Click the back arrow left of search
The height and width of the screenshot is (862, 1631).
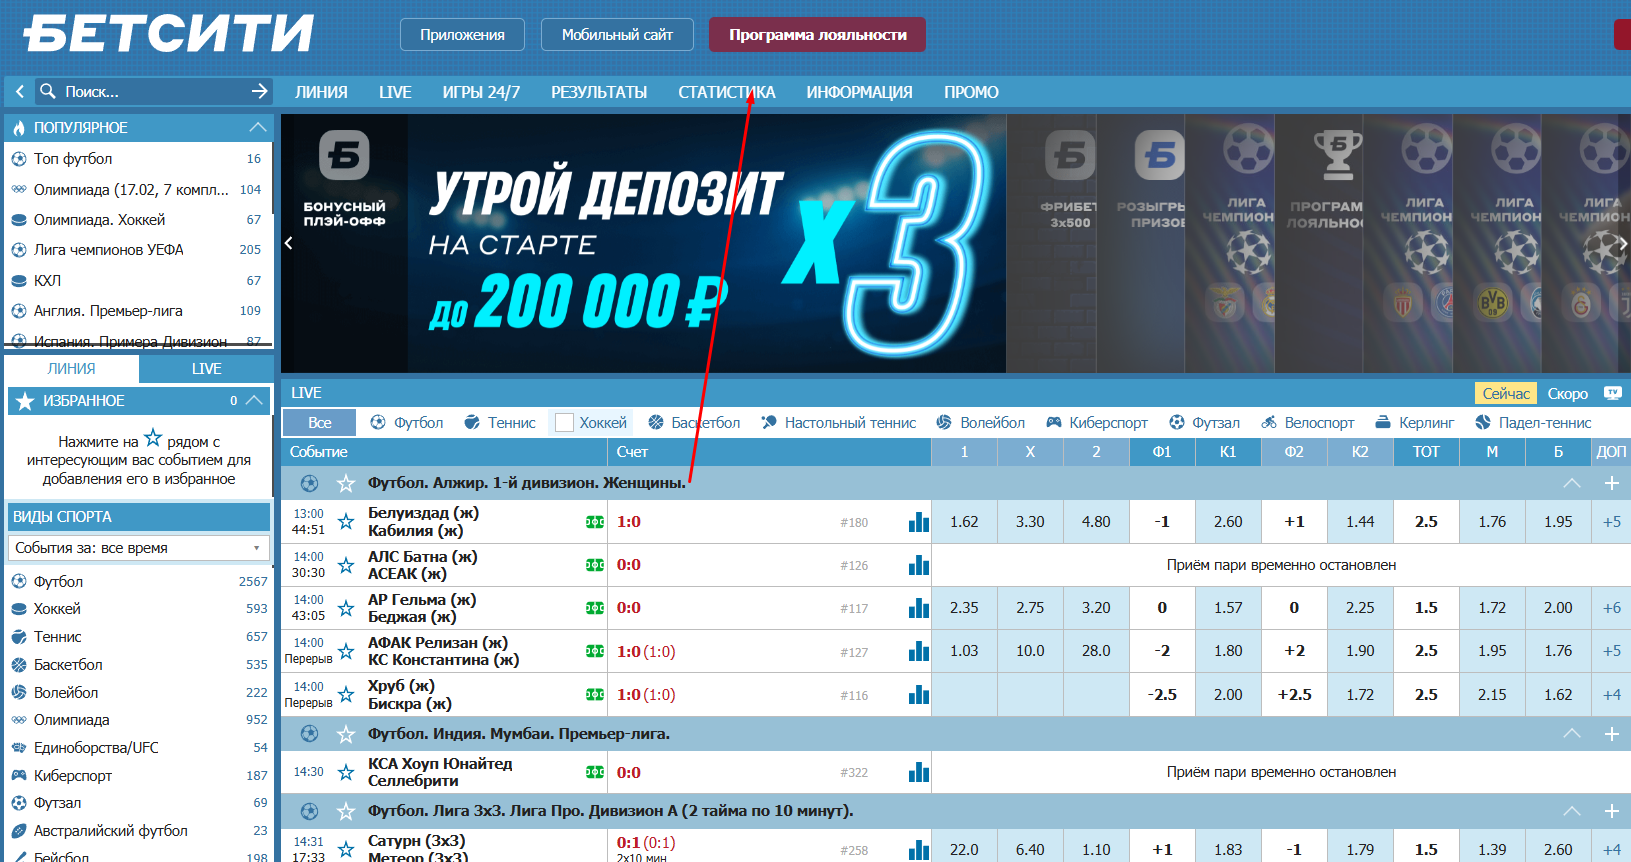19,91
